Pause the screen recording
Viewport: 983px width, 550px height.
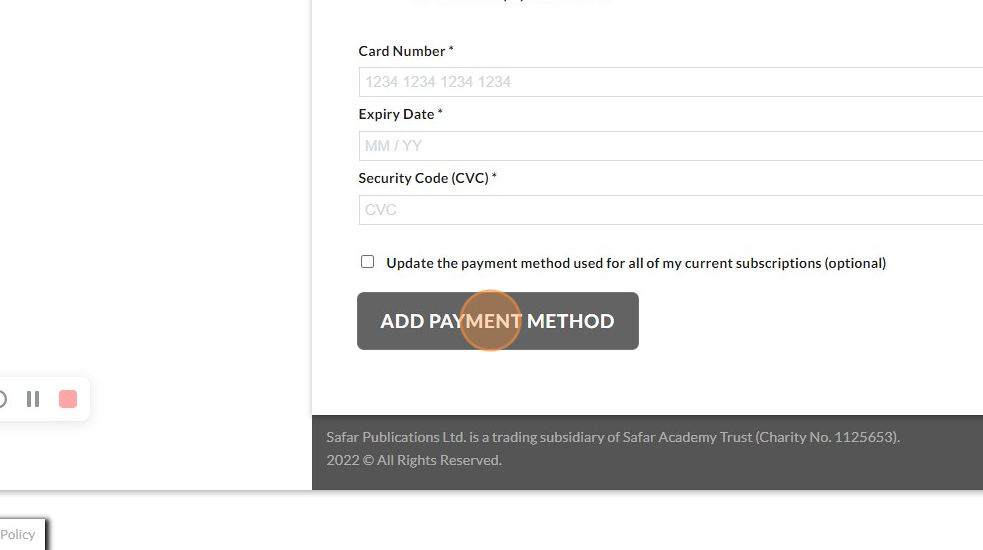point(33,399)
